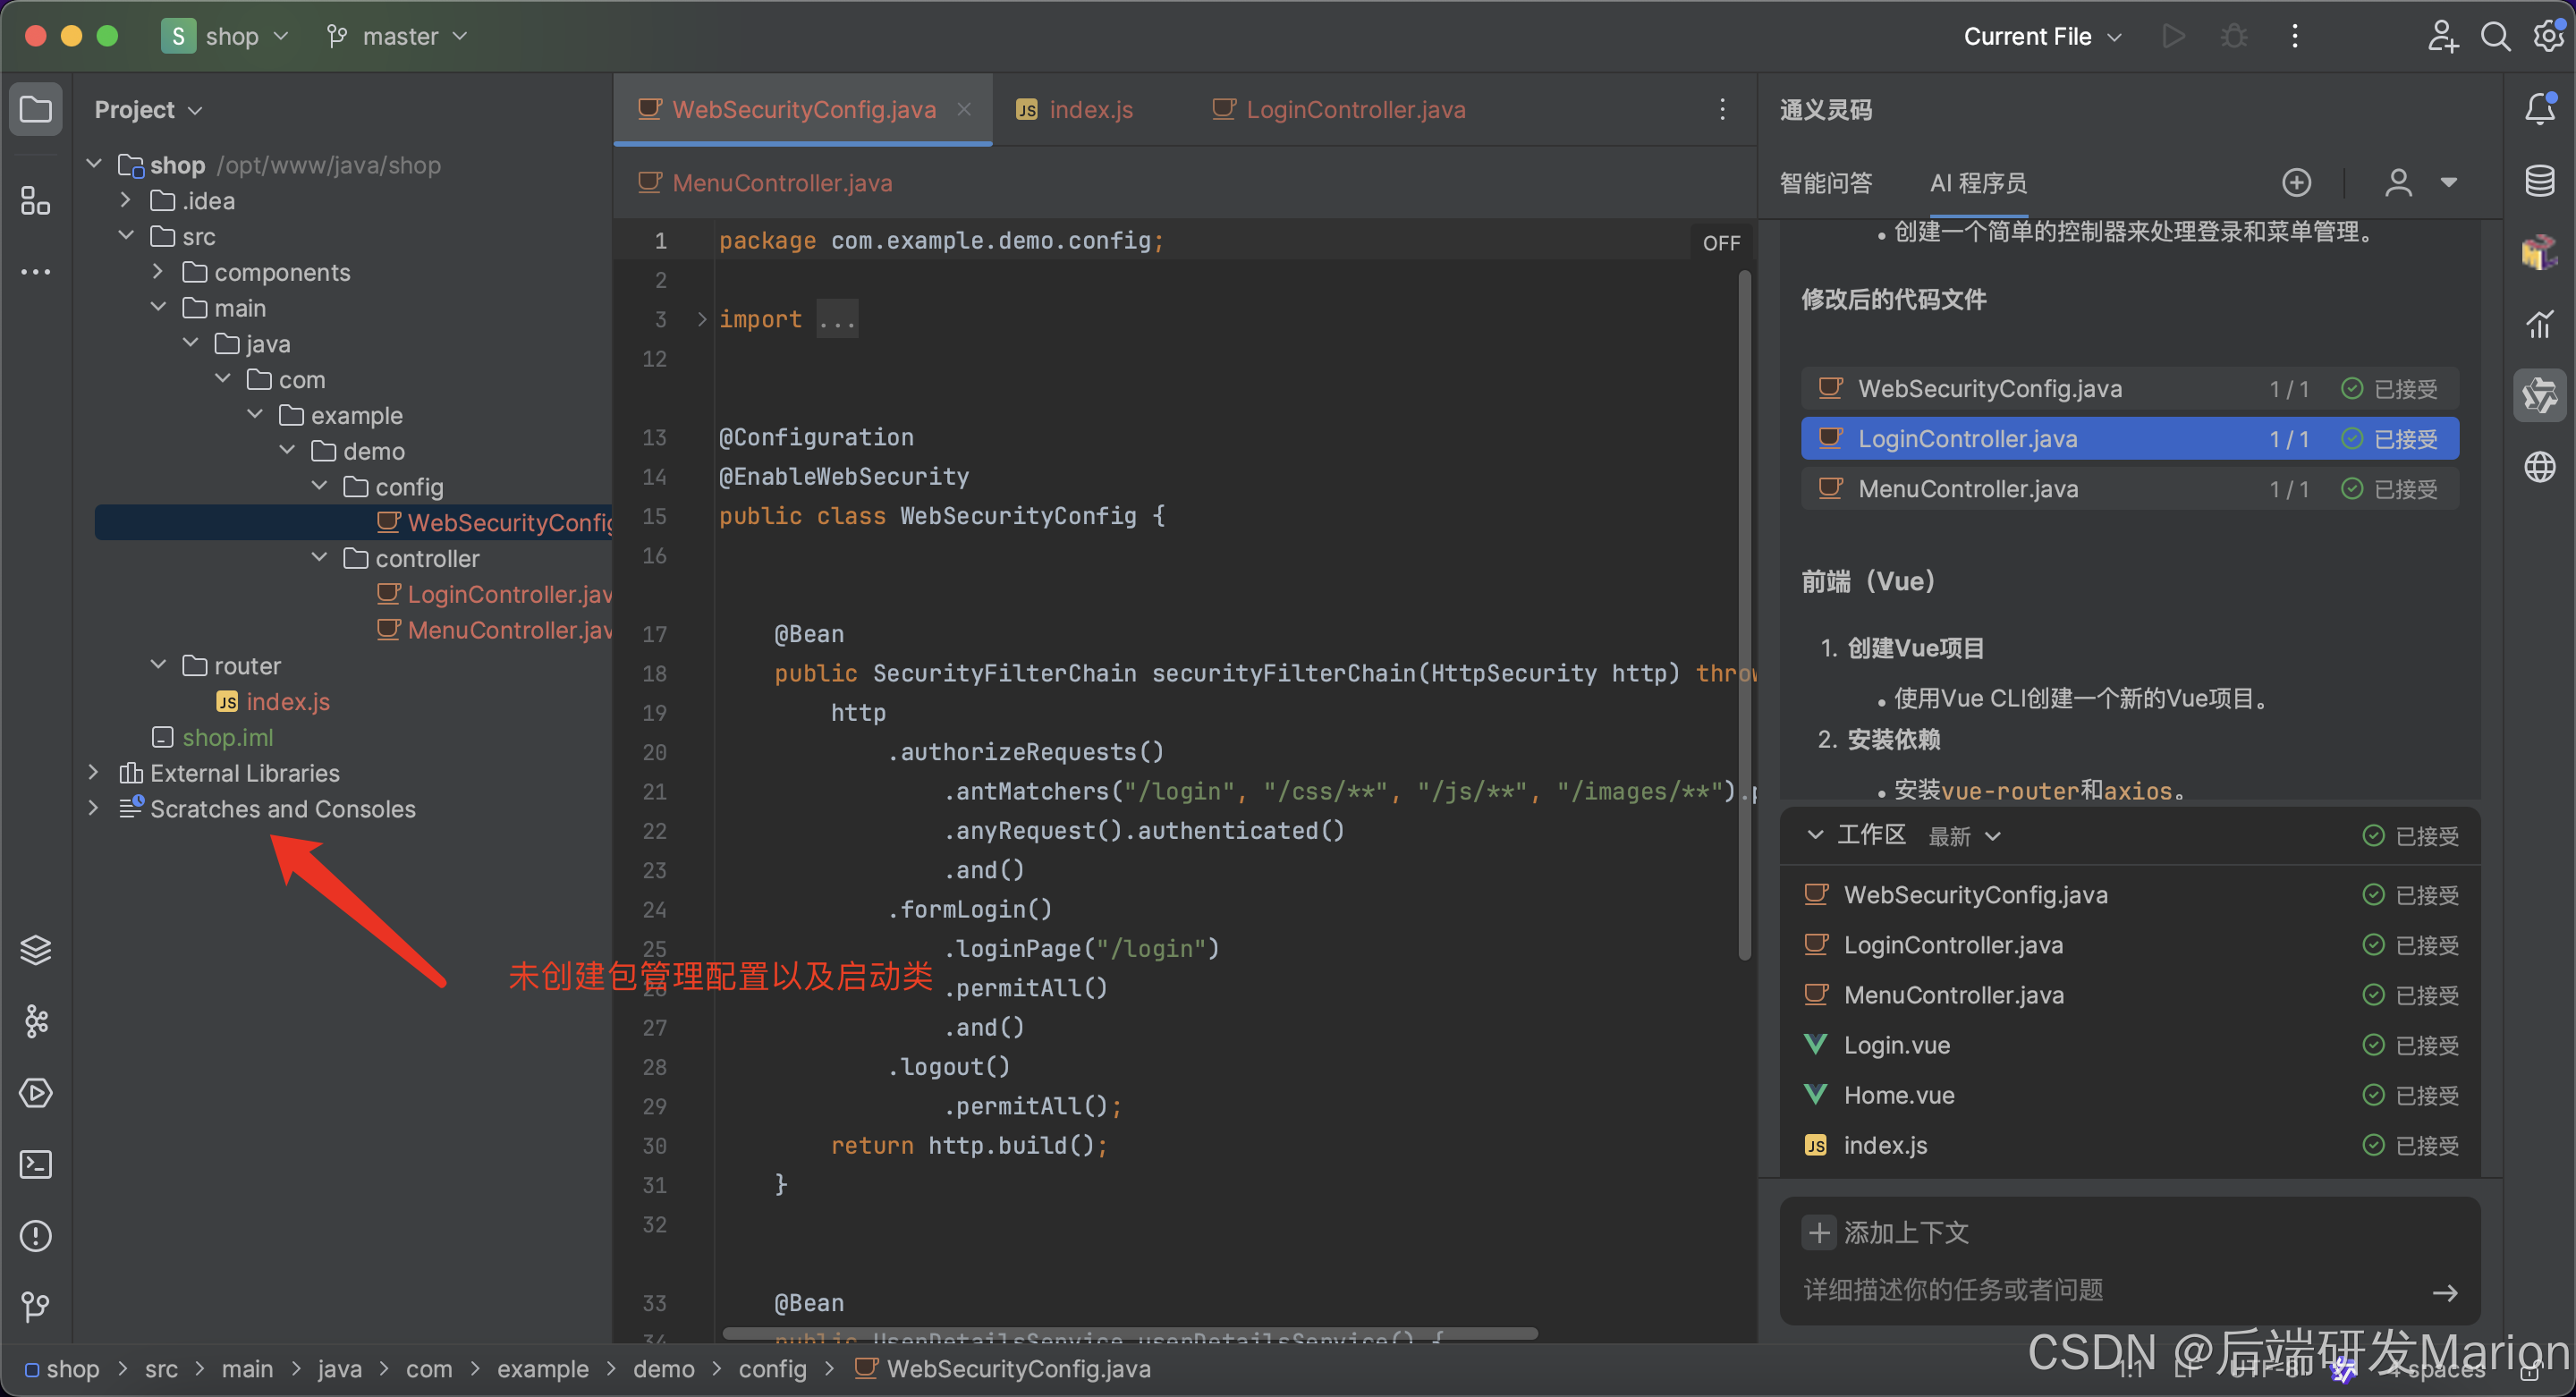Switch to the 智能问答 tab
This screenshot has height=1397, width=2576.
1825,183
